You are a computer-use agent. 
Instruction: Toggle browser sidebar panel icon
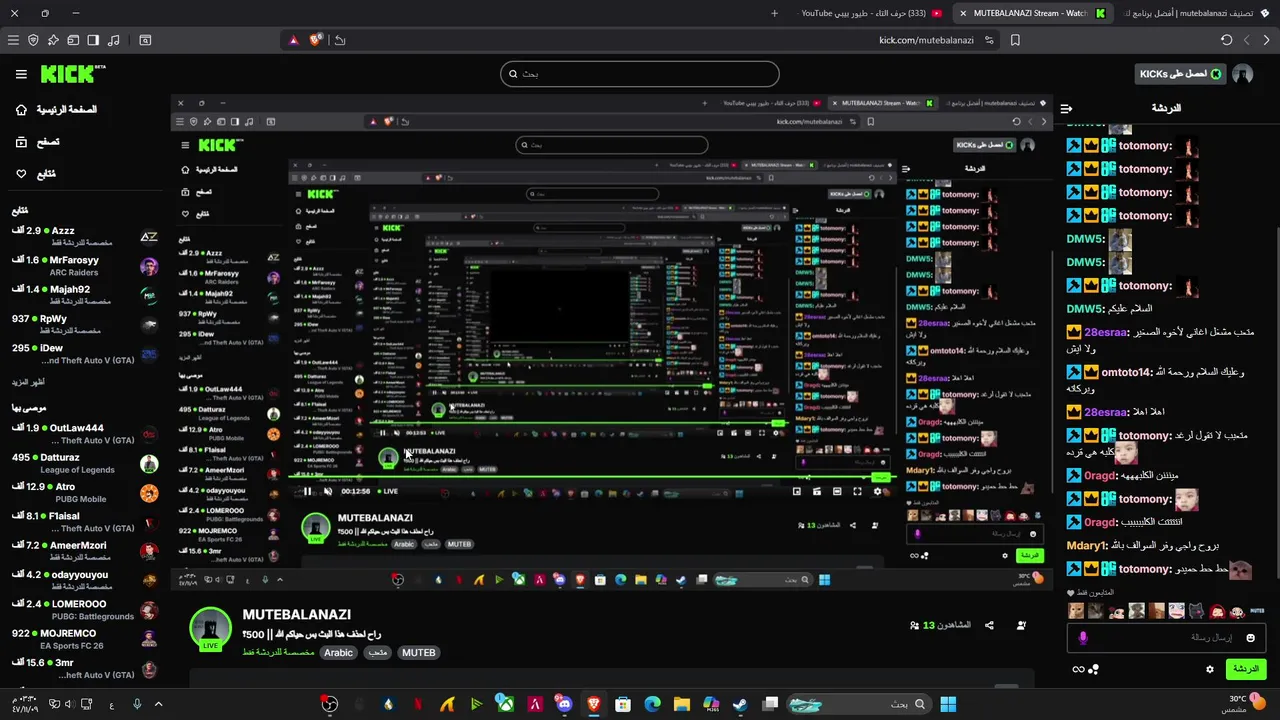(x=93, y=40)
